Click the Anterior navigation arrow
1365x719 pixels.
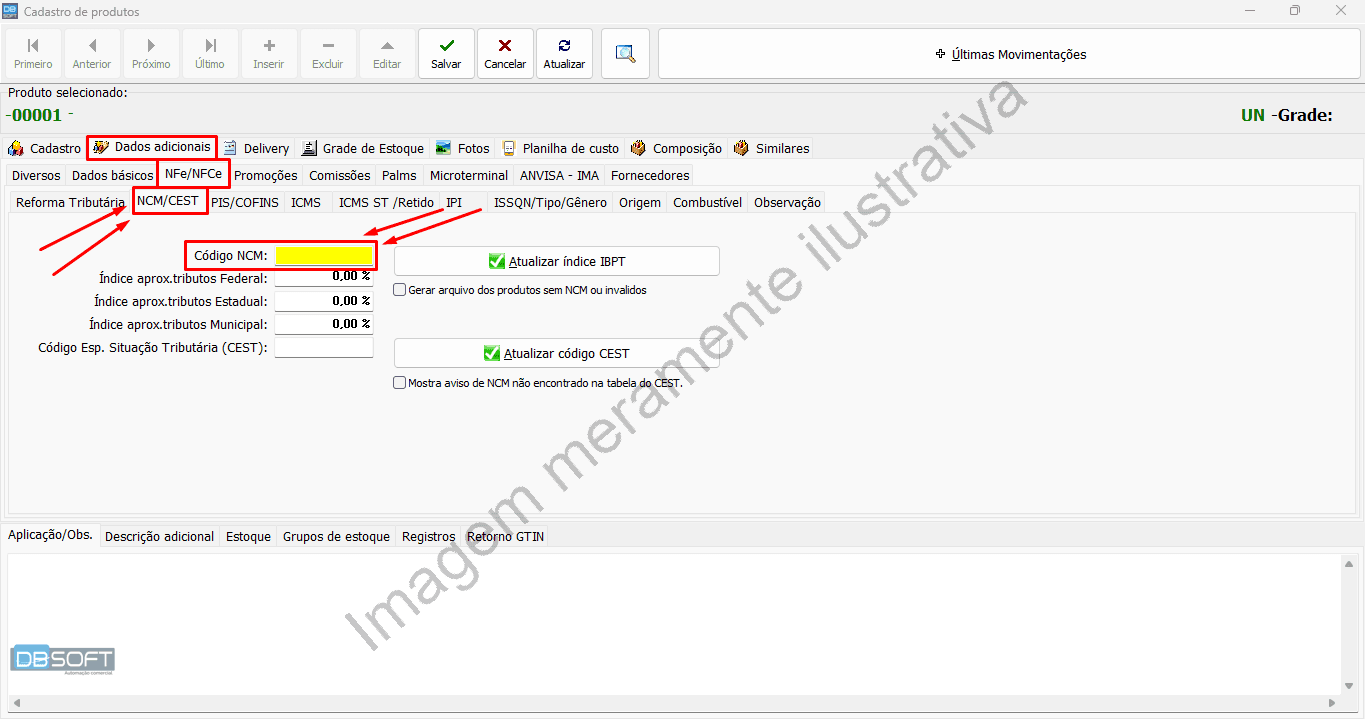coord(92,54)
